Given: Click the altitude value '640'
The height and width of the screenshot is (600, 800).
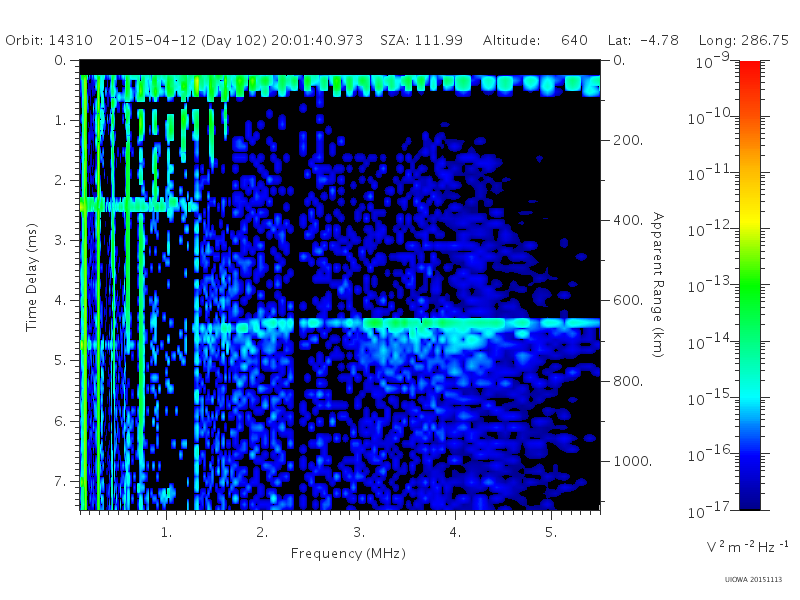Looking at the screenshot, I should click(x=574, y=40).
